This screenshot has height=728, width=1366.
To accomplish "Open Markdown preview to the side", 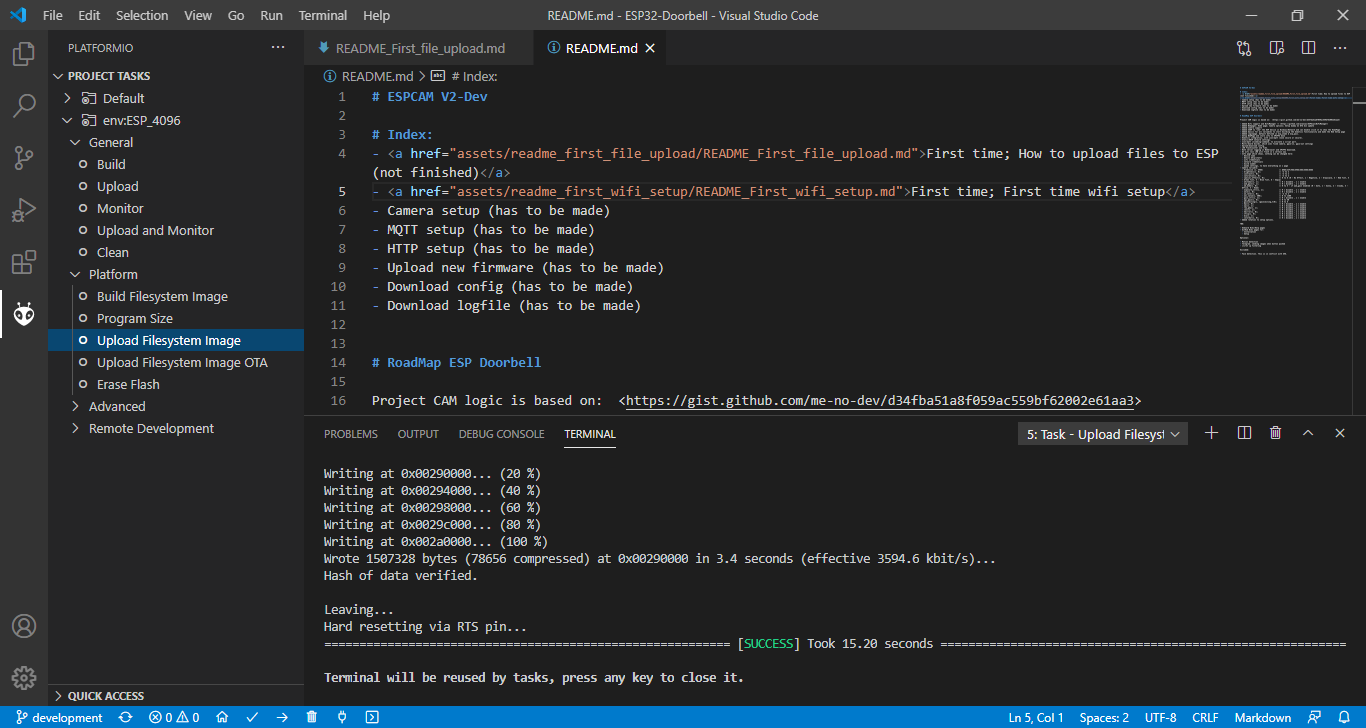I will click(1276, 47).
